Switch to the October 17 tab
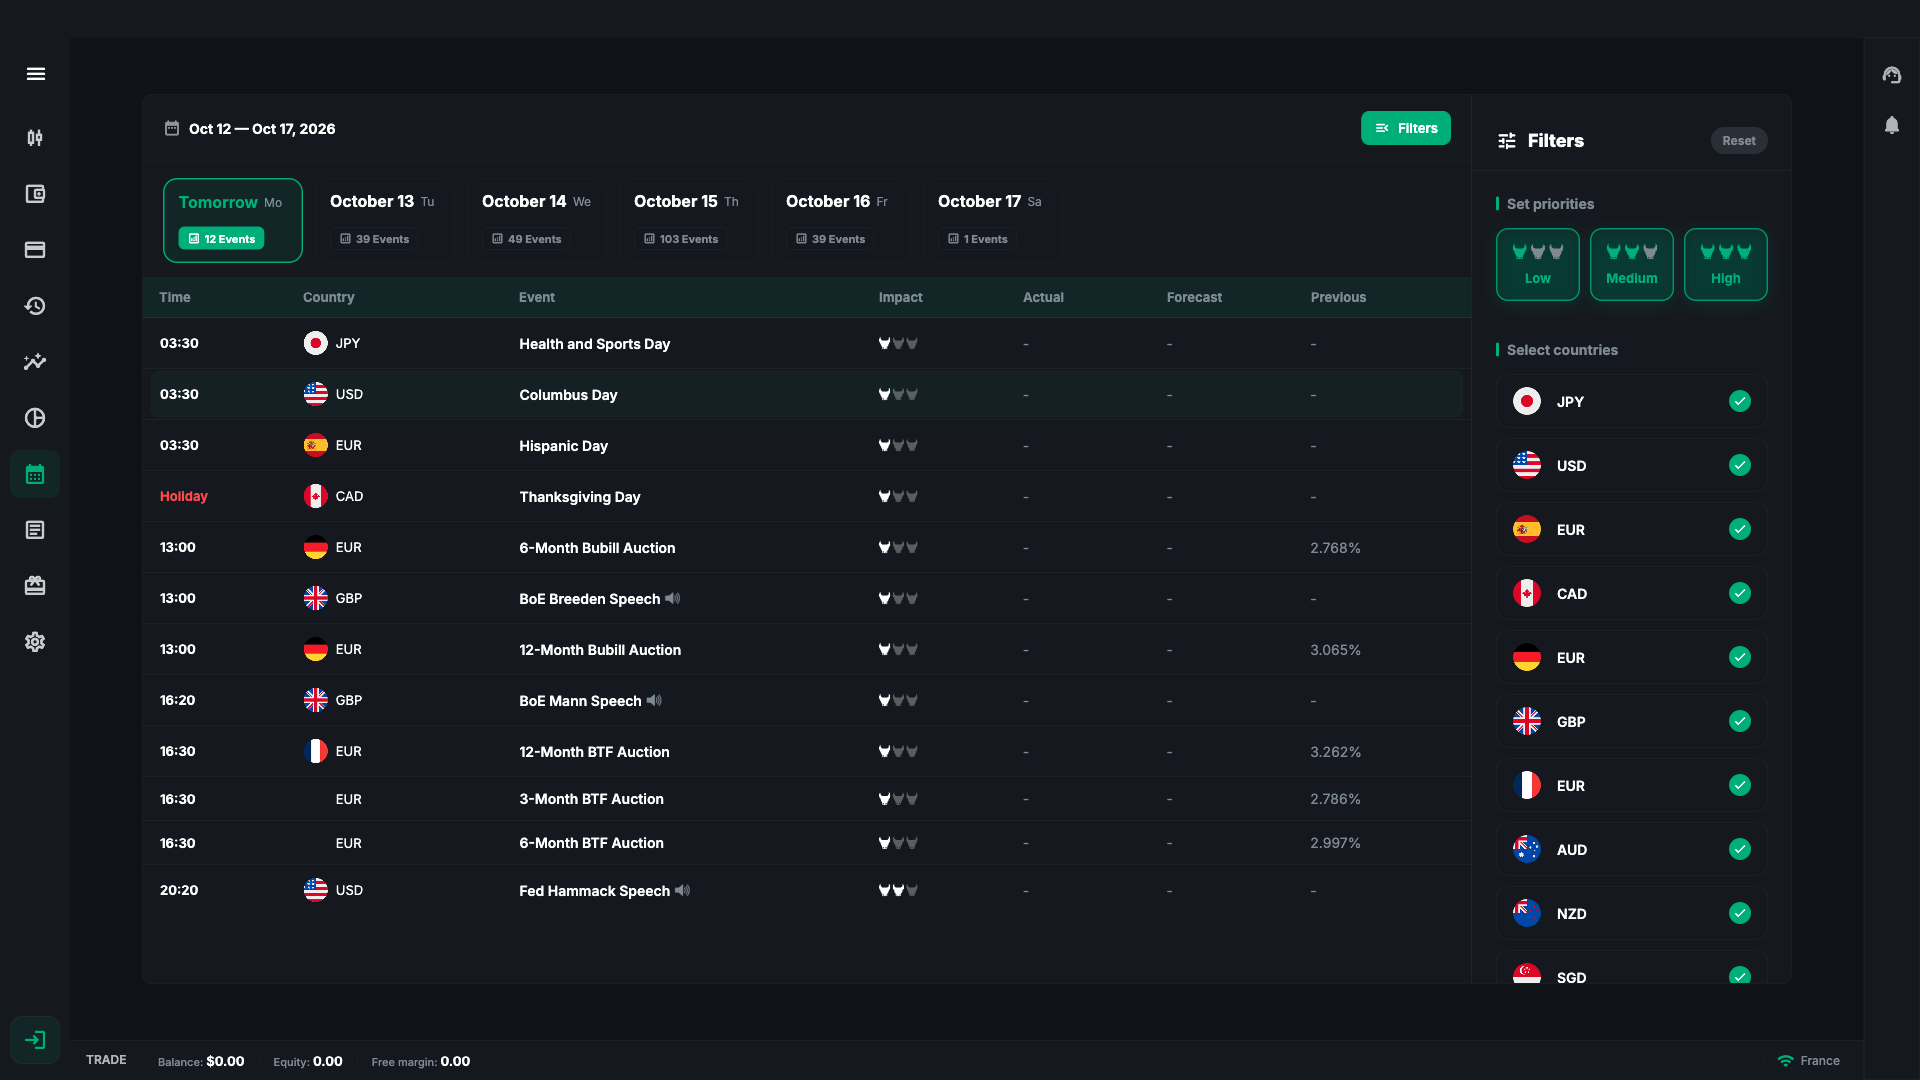This screenshot has height=1080, width=1920. (x=993, y=220)
